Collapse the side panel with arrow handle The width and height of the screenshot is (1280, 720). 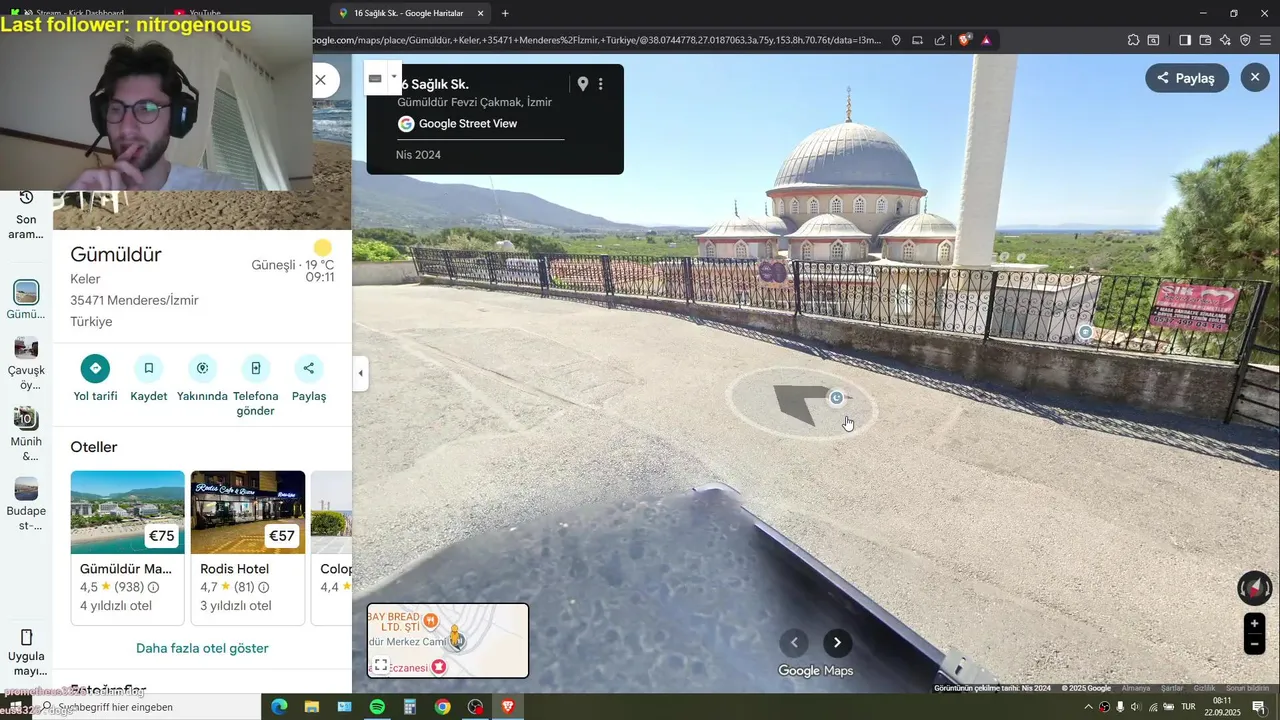360,374
